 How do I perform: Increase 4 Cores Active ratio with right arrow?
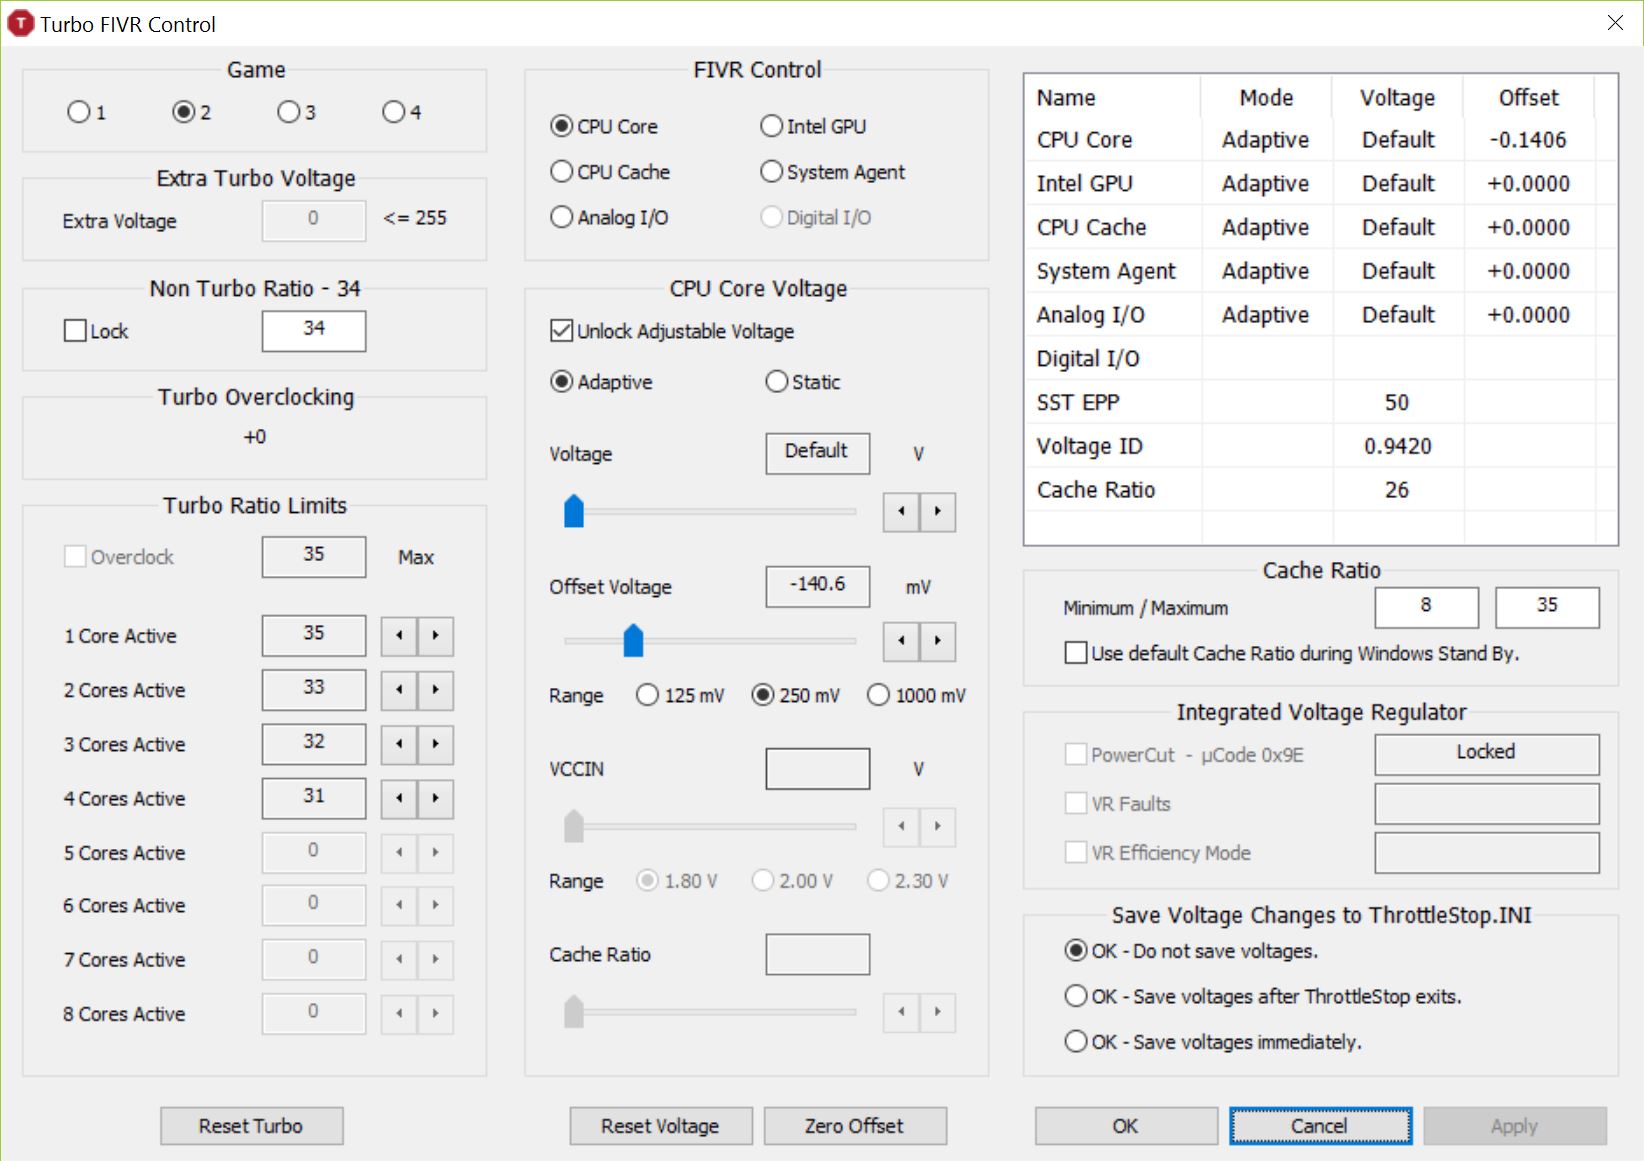pos(435,798)
